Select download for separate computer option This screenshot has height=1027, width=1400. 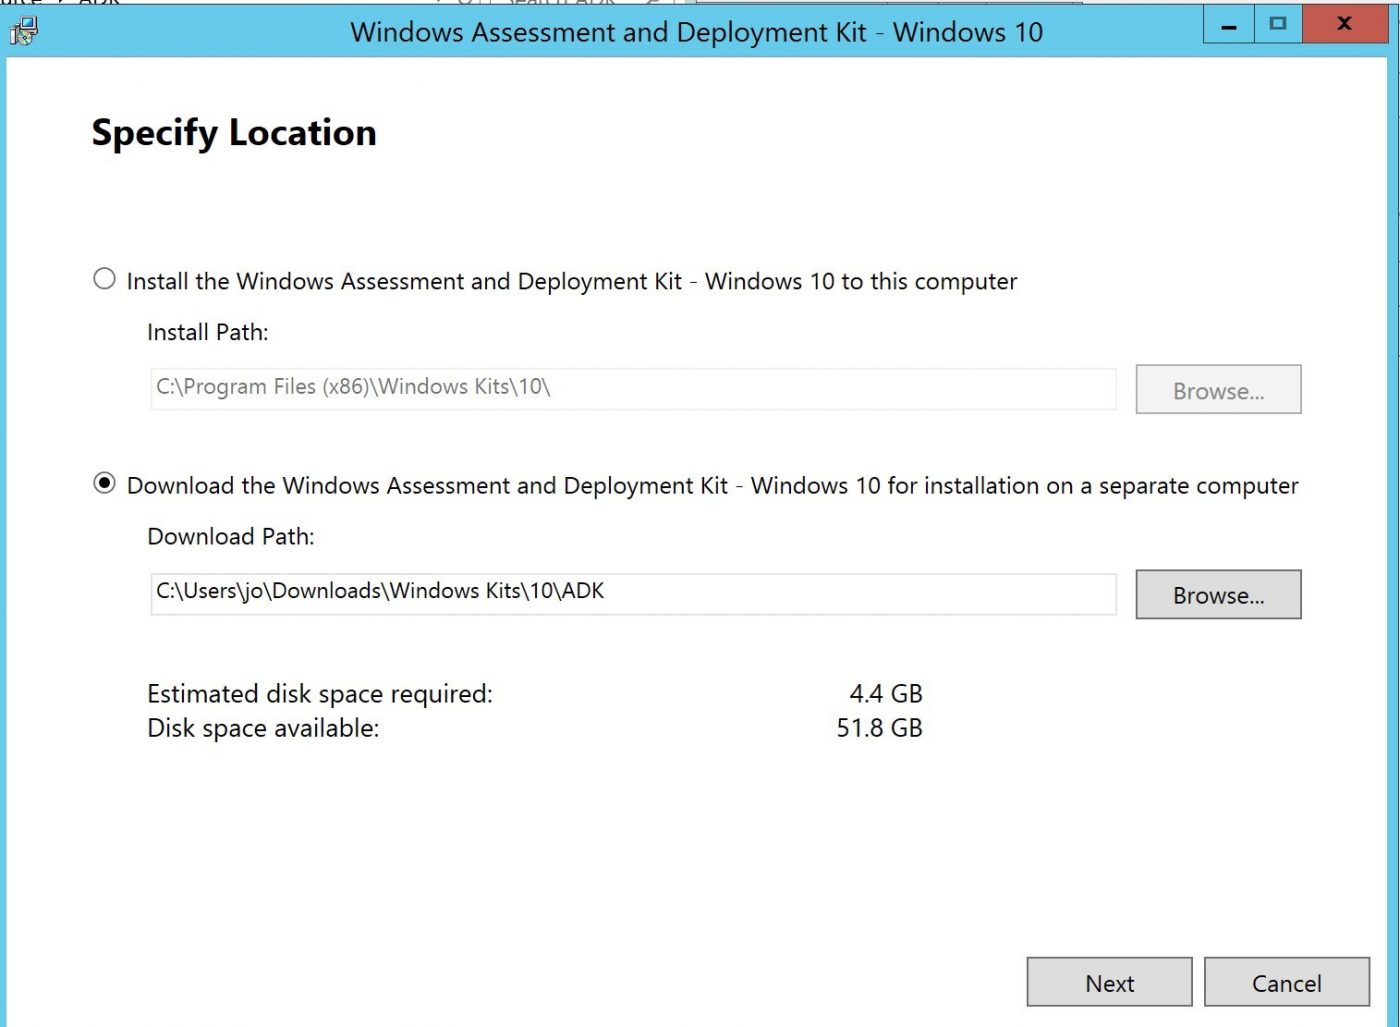tap(104, 484)
